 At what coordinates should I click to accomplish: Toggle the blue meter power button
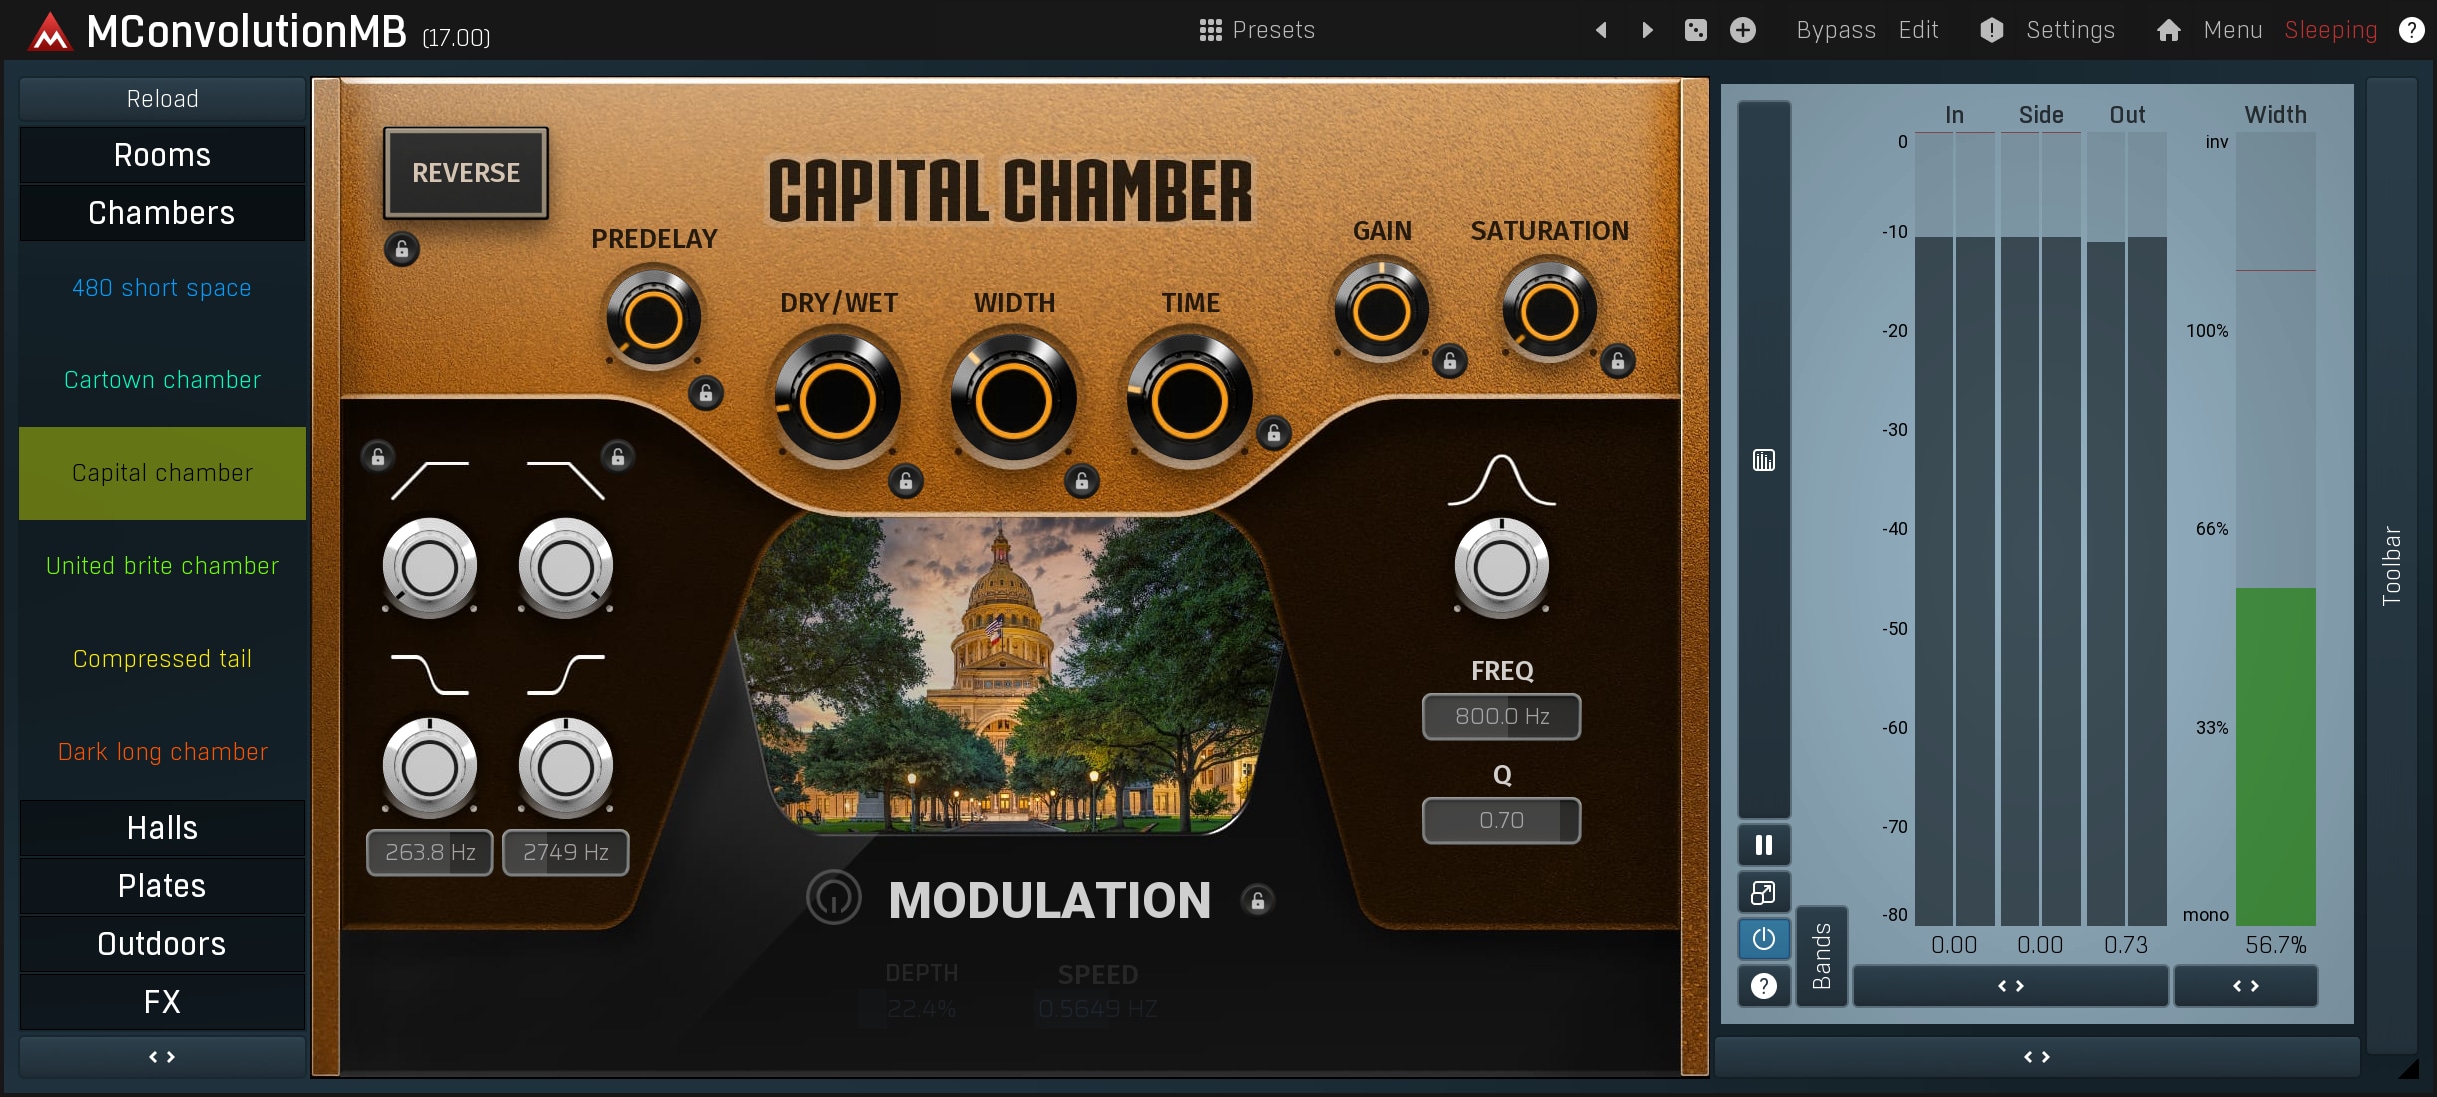coord(1764,939)
